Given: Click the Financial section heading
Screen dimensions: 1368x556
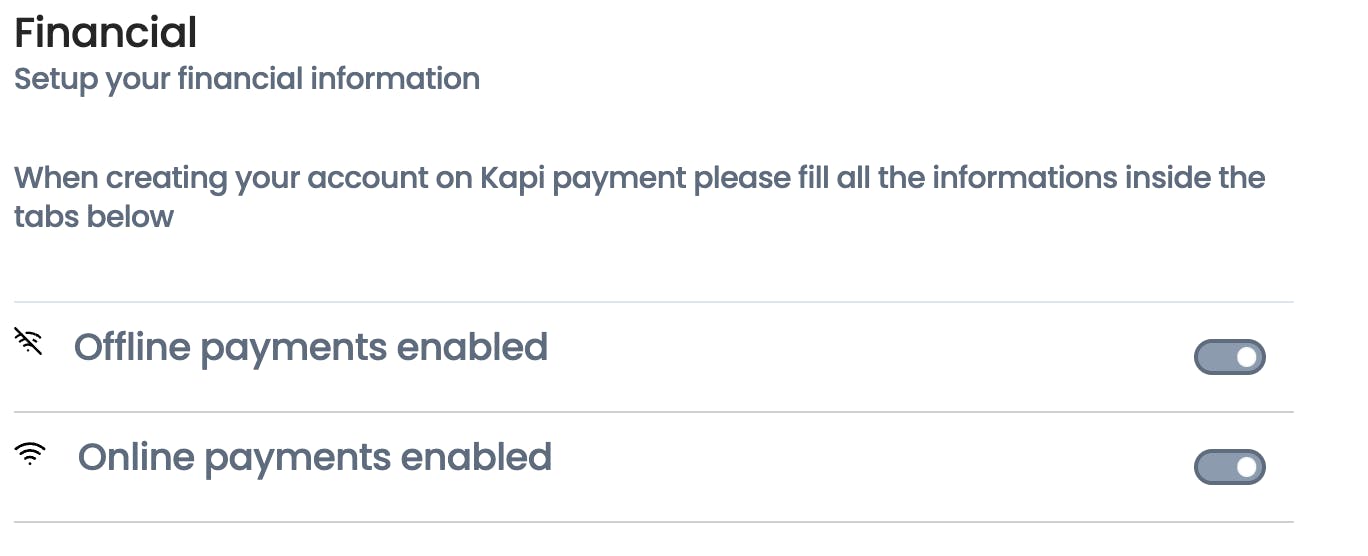Looking at the screenshot, I should (x=106, y=32).
